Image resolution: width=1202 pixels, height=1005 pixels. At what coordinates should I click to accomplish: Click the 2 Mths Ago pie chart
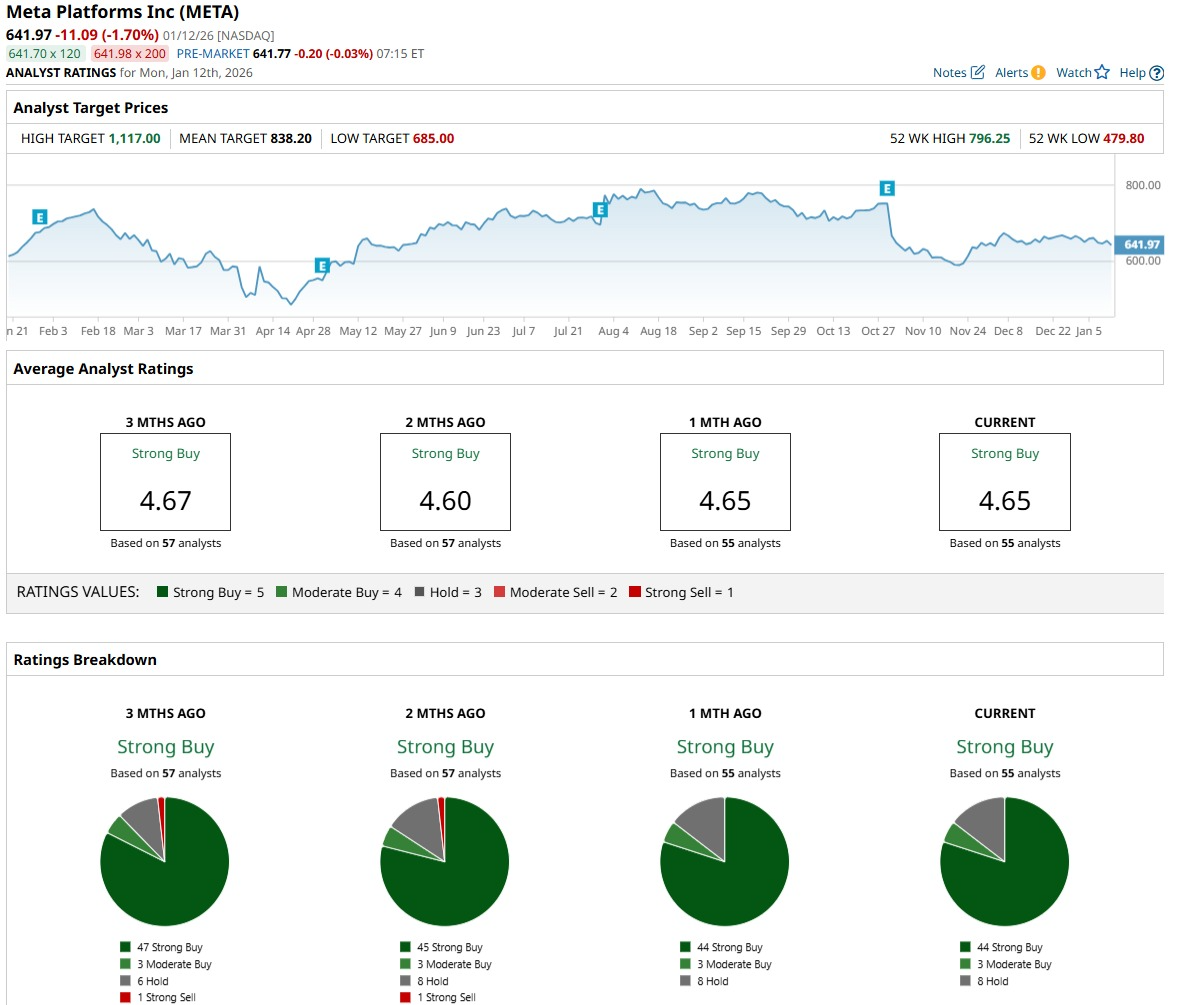click(x=445, y=861)
